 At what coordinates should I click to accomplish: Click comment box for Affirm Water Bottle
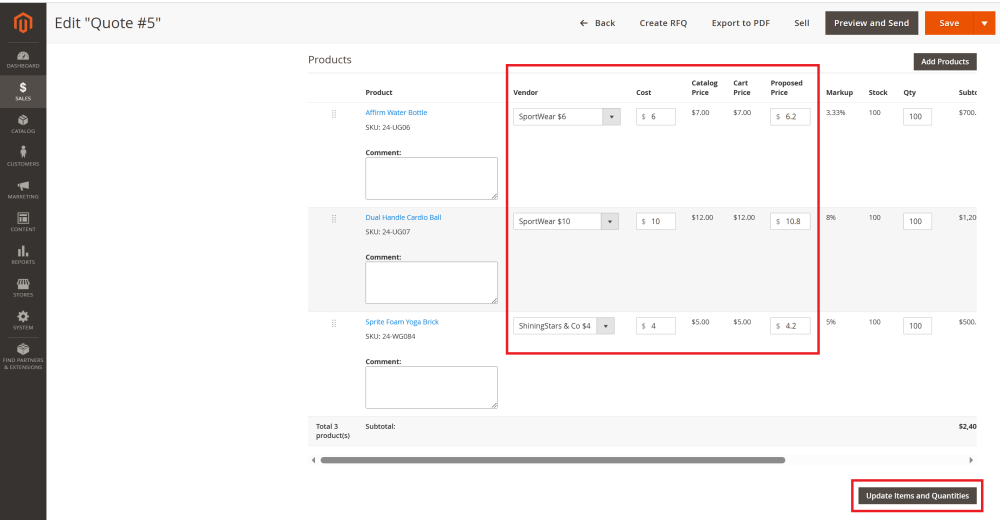point(431,179)
